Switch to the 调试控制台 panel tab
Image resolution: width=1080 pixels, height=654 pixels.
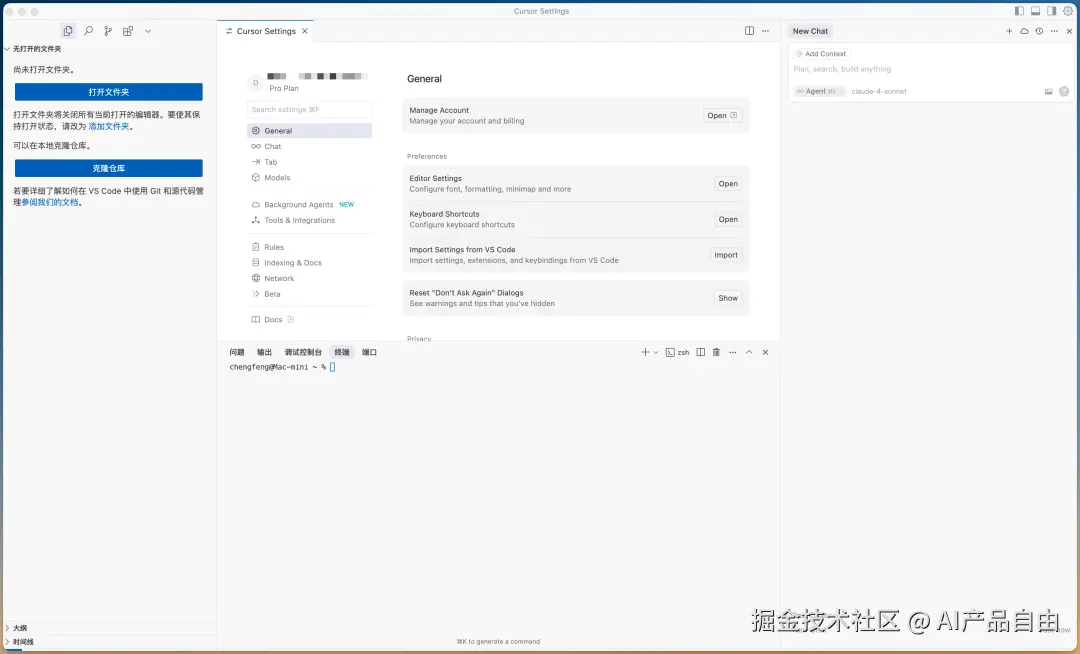click(303, 352)
